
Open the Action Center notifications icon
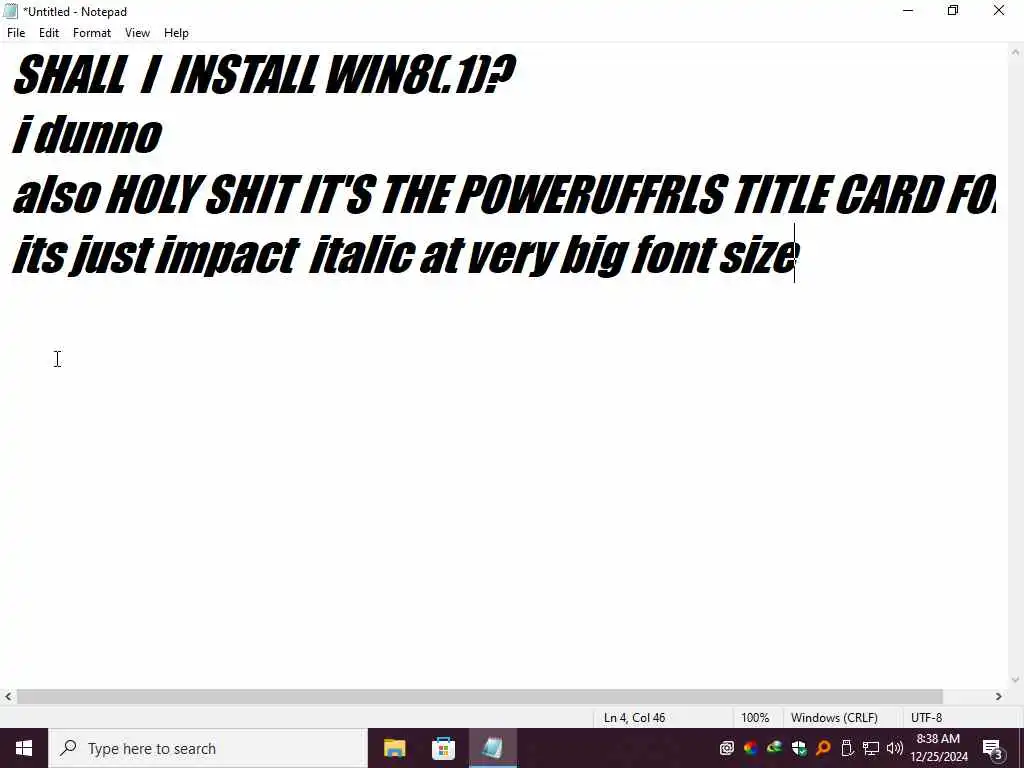coord(992,749)
